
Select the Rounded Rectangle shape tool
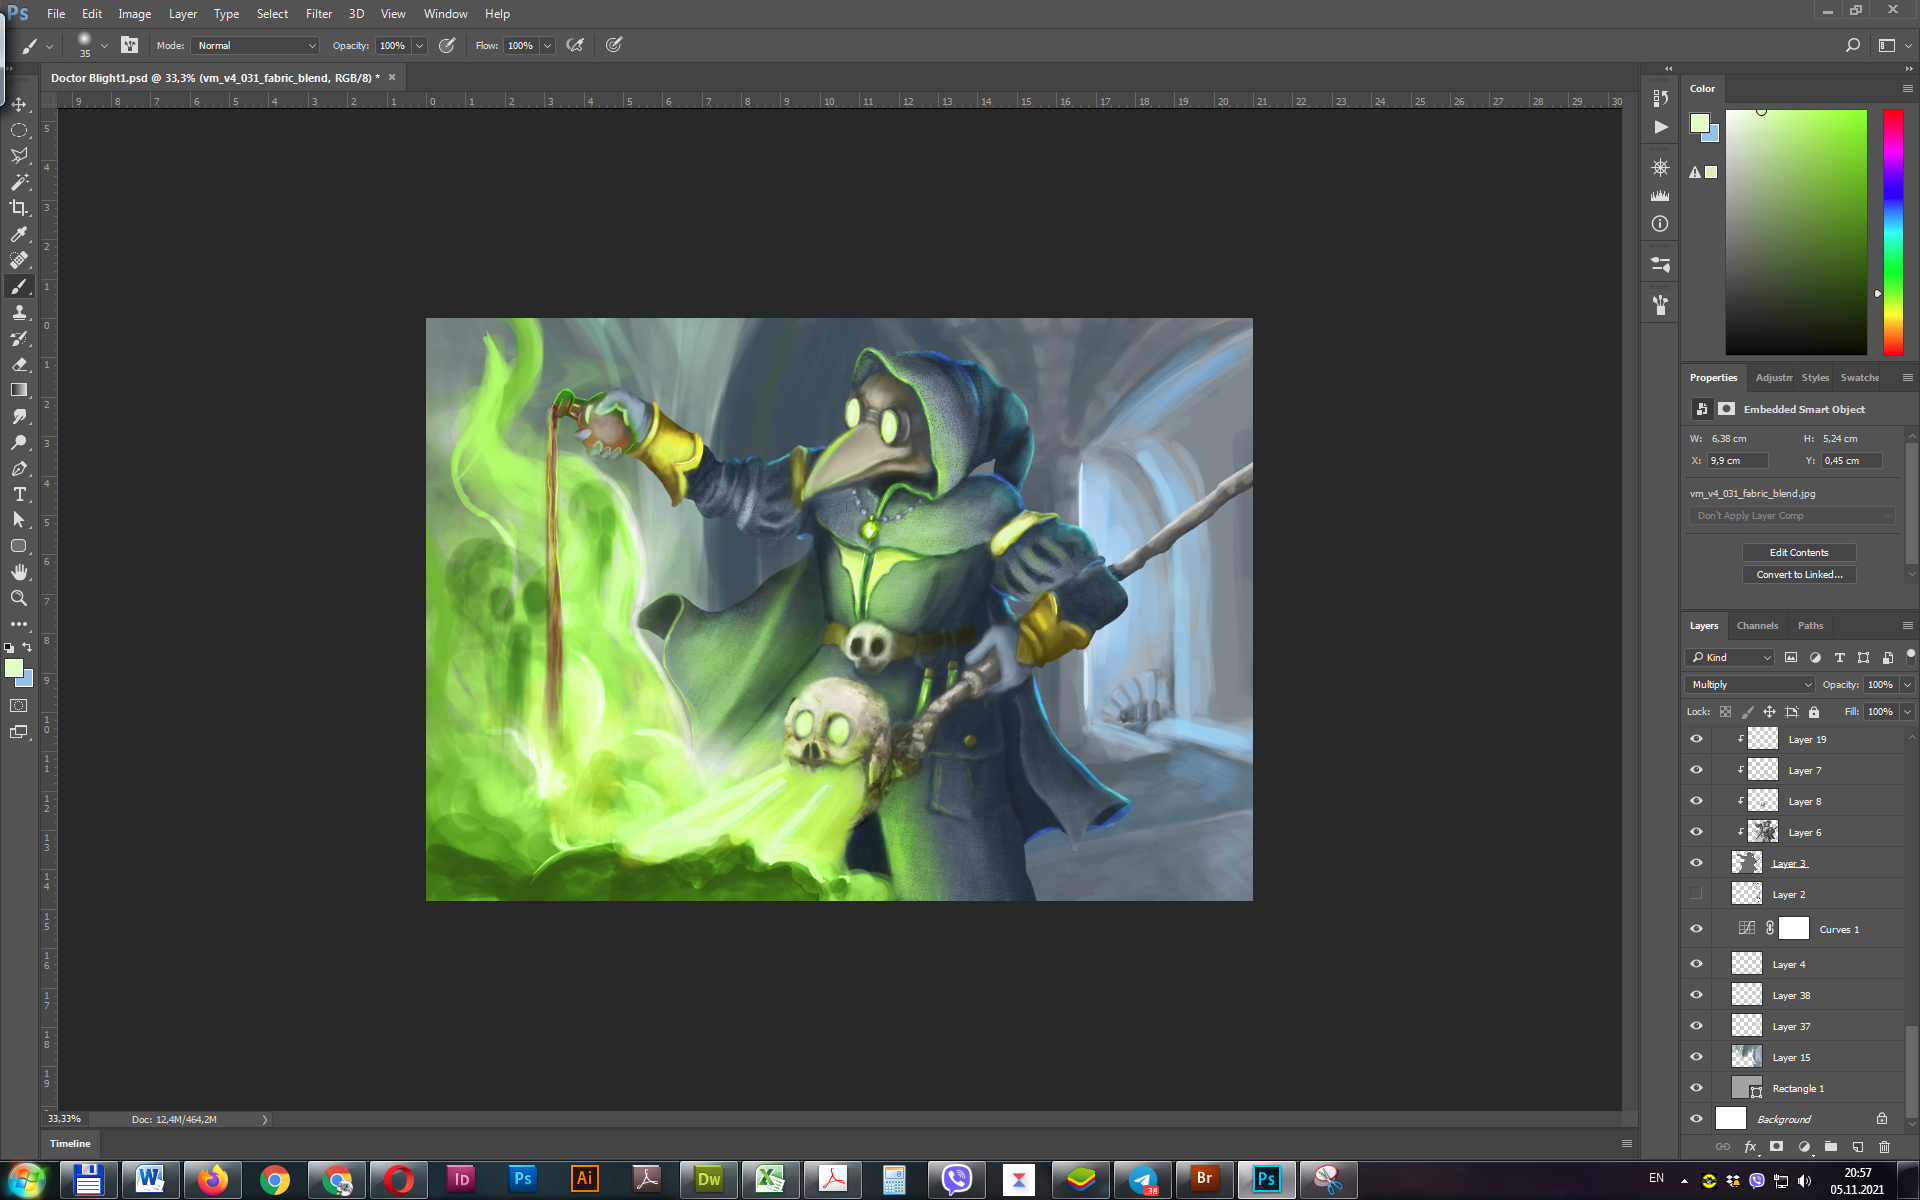pos(19,546)
